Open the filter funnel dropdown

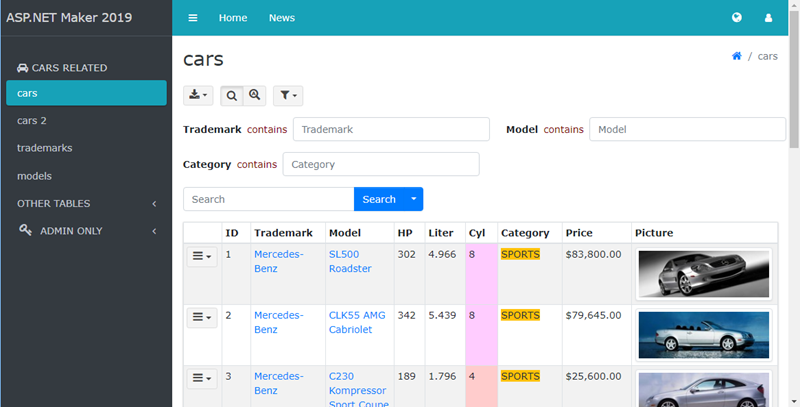[288, 95]
